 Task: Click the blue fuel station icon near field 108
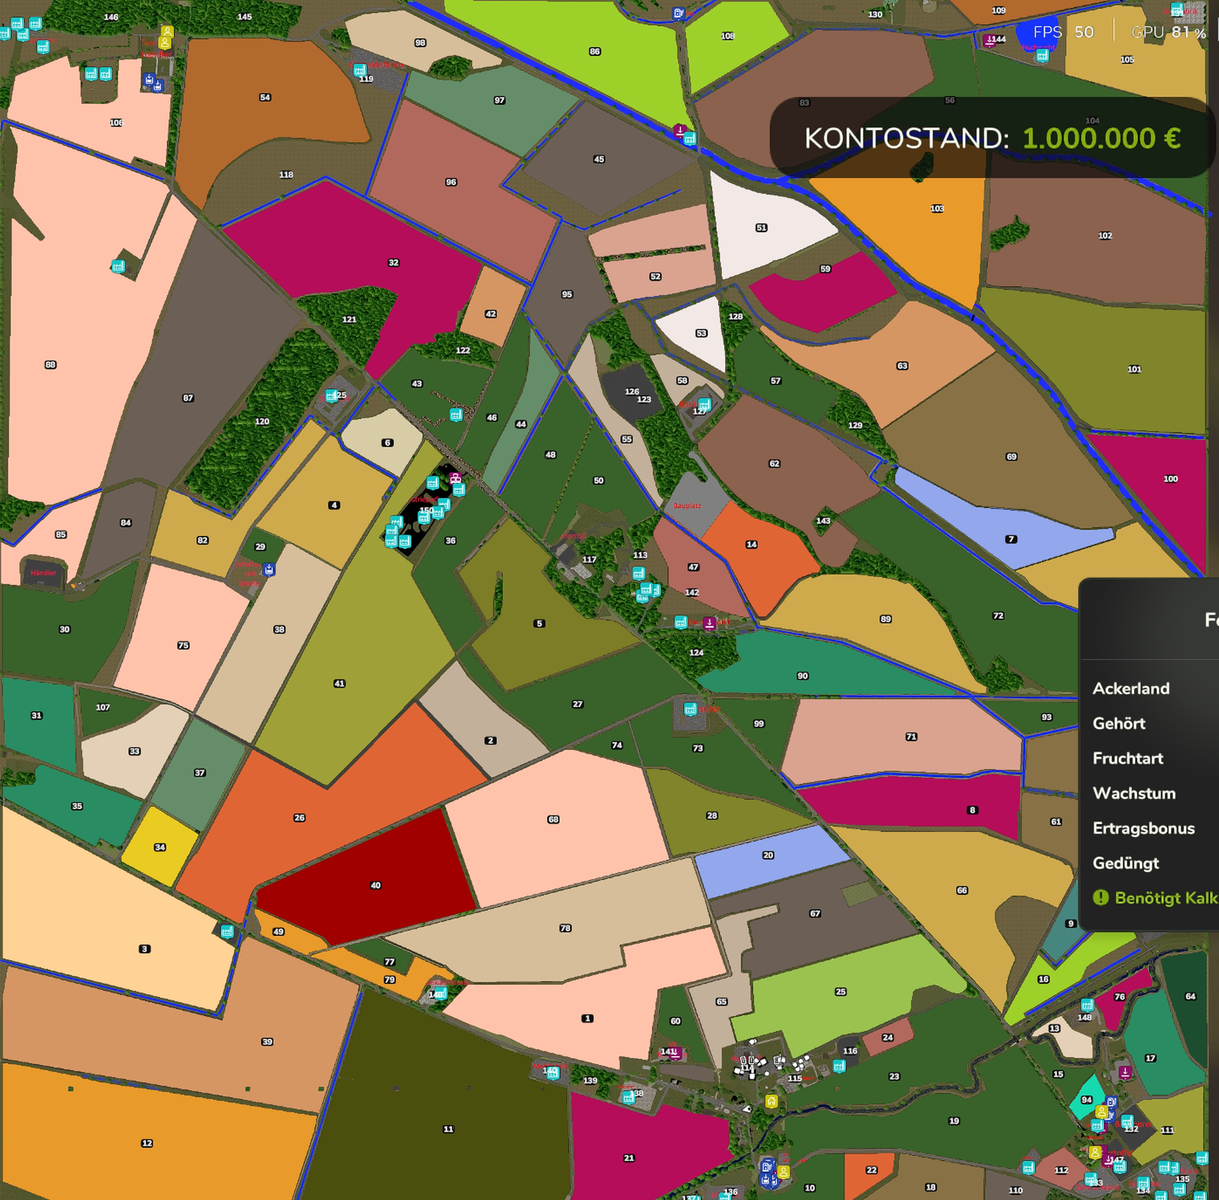tap(679, 13)
